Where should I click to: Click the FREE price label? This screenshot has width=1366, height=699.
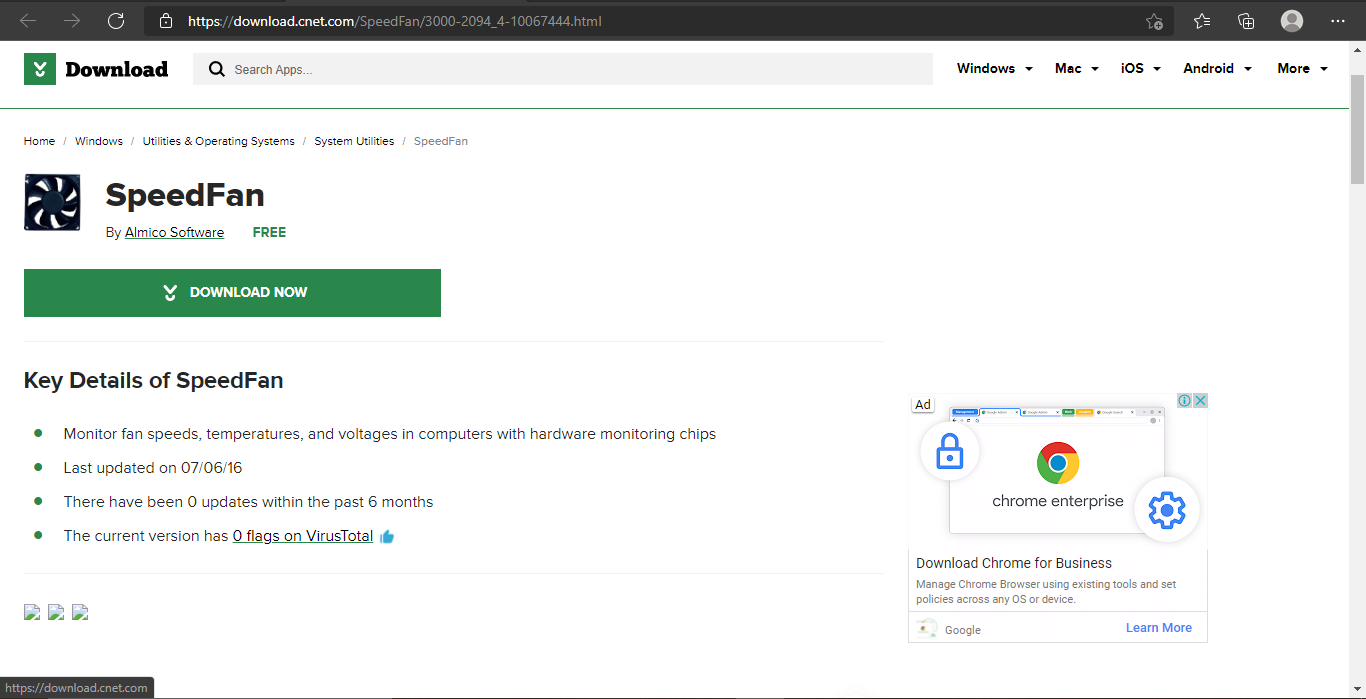pos(269,232)
